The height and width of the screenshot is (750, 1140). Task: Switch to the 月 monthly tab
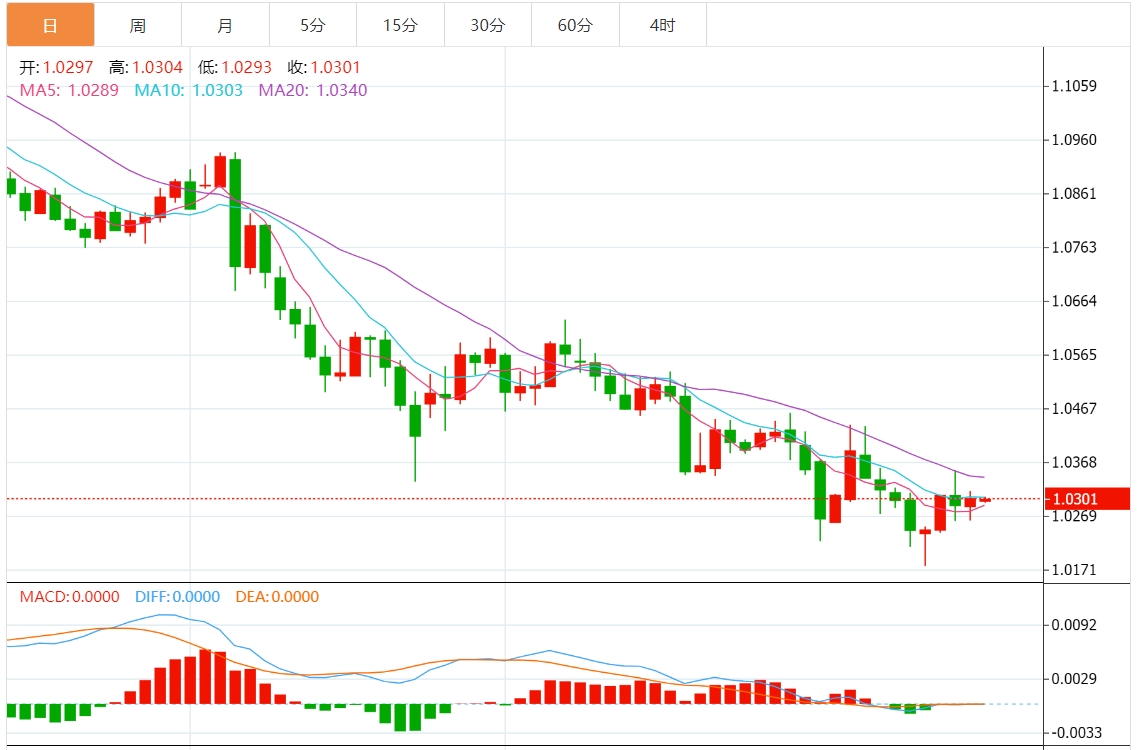click(x=225, y=25)
